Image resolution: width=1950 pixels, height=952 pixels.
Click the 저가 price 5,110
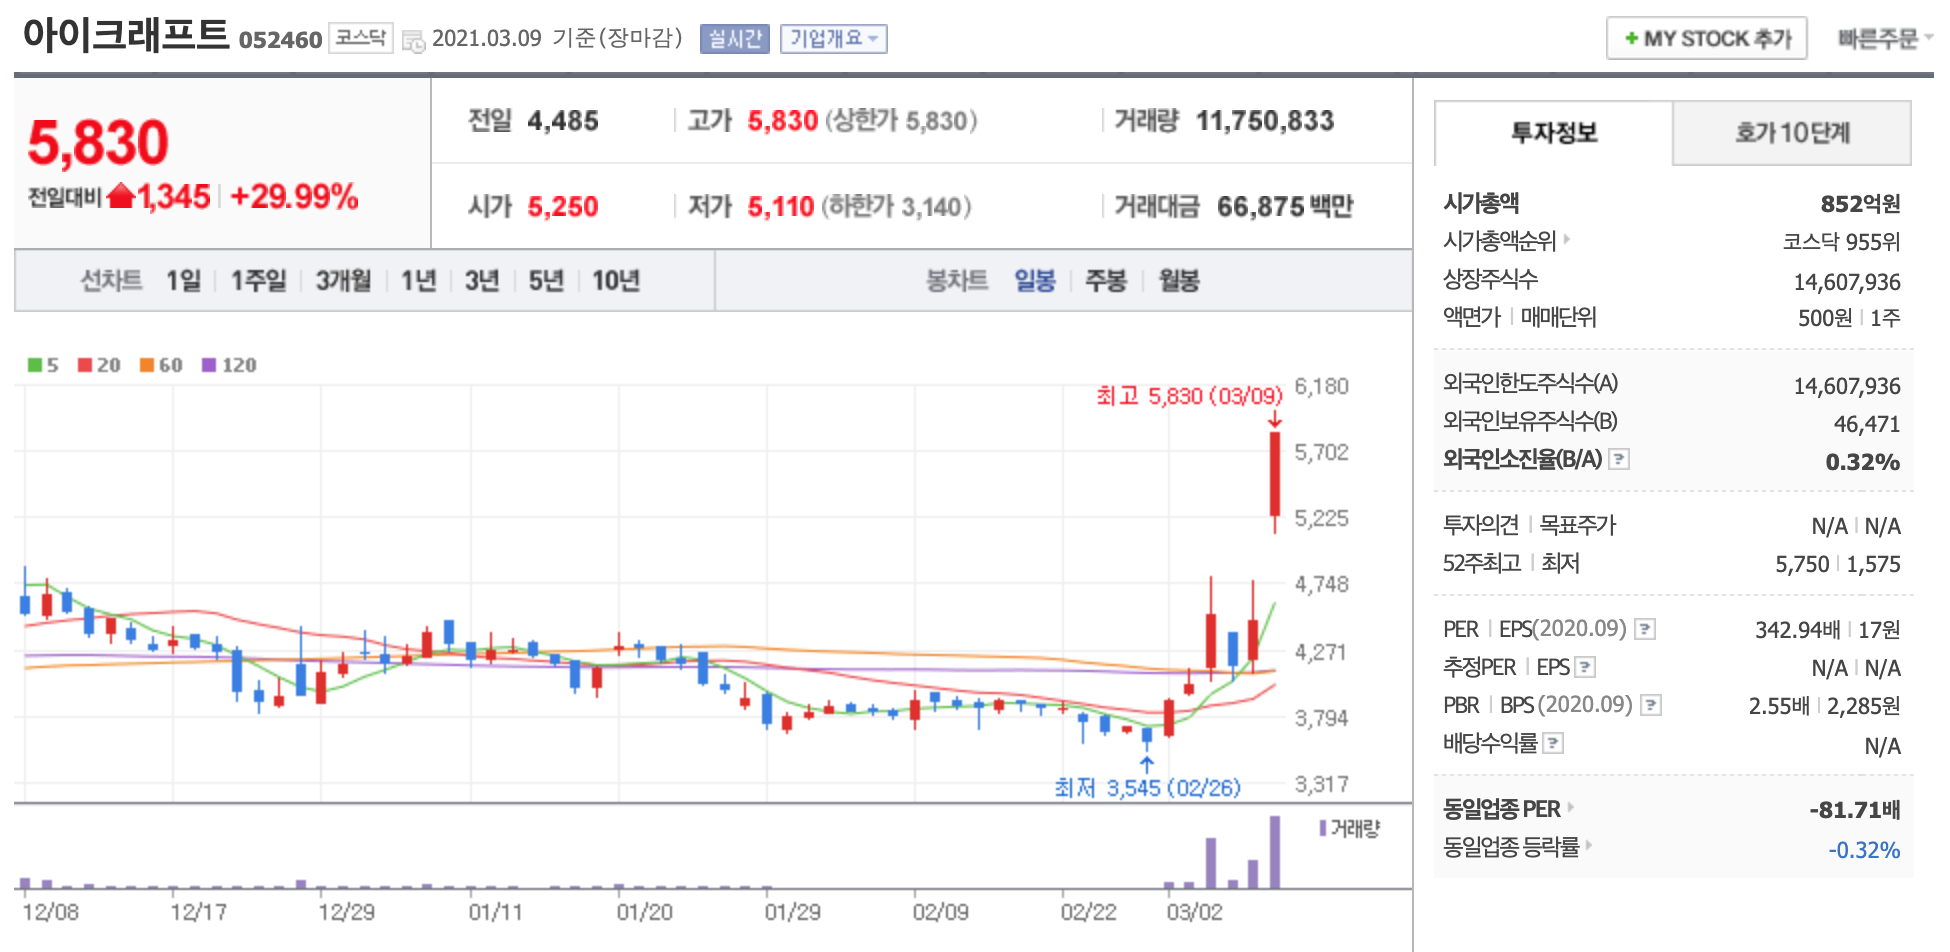[x=781, y=207]
